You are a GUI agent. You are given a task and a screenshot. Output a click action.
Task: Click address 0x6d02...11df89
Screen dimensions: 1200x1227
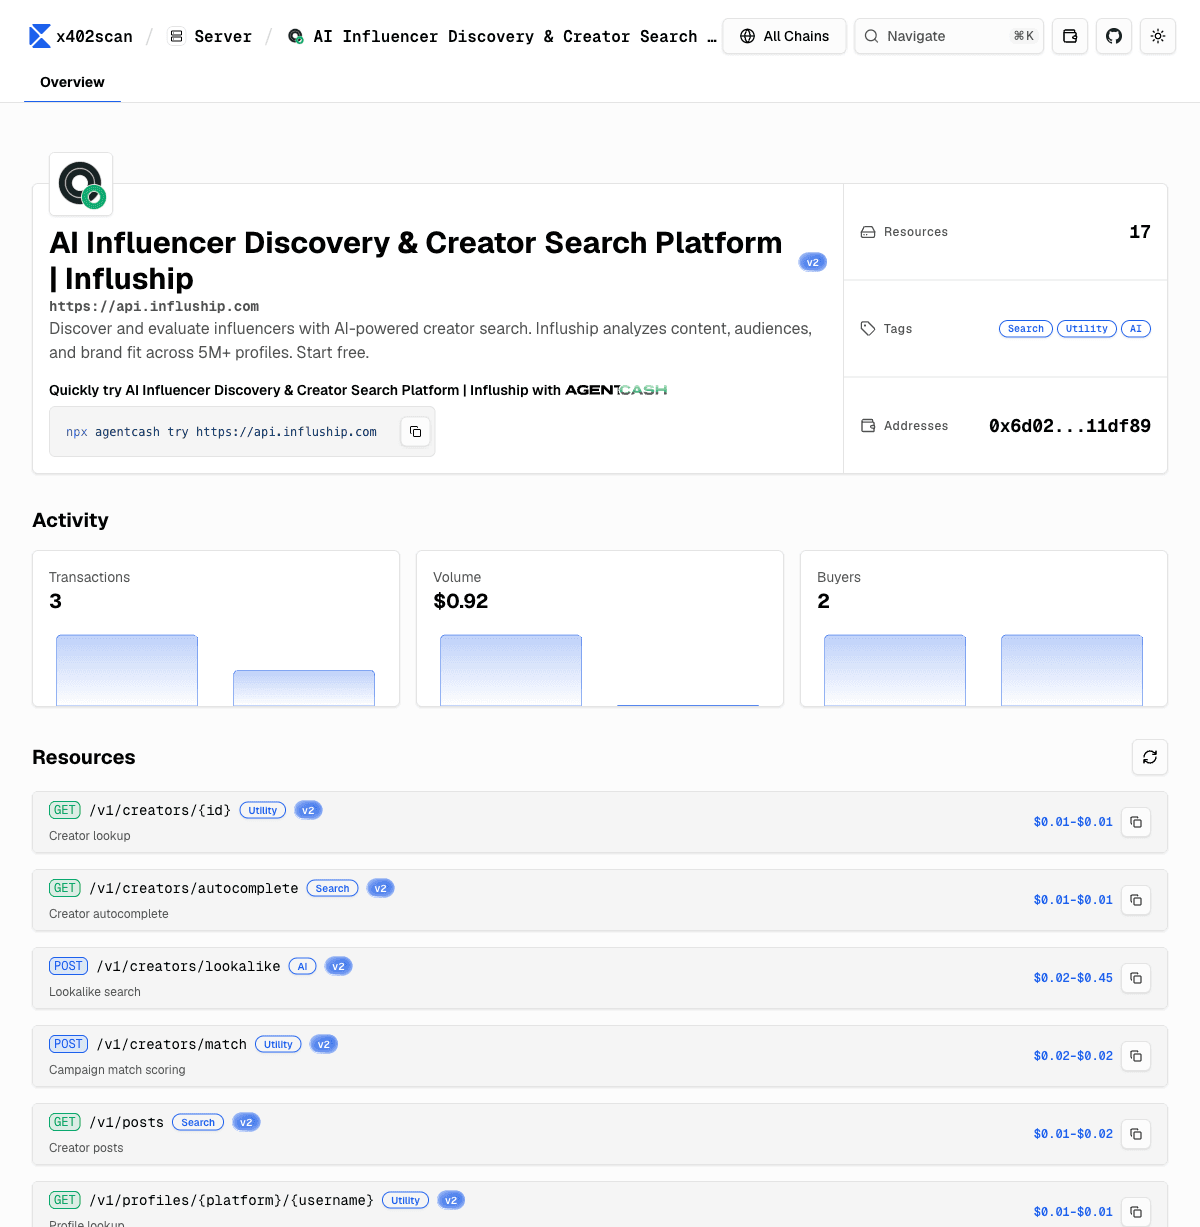[1070, 426]
